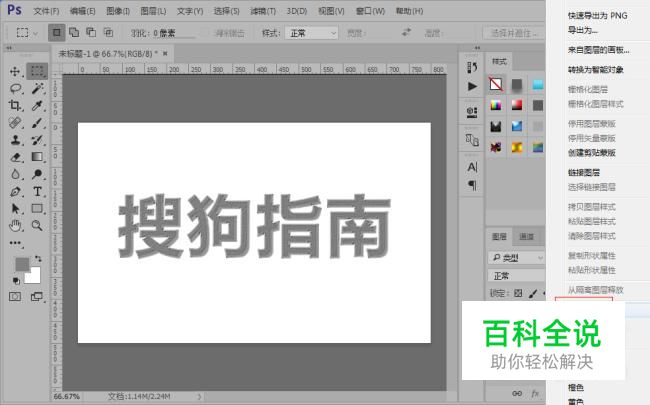This screenshot has width=650, height=405.
Task: Select the Zoom tool
Action: point(37,226)
